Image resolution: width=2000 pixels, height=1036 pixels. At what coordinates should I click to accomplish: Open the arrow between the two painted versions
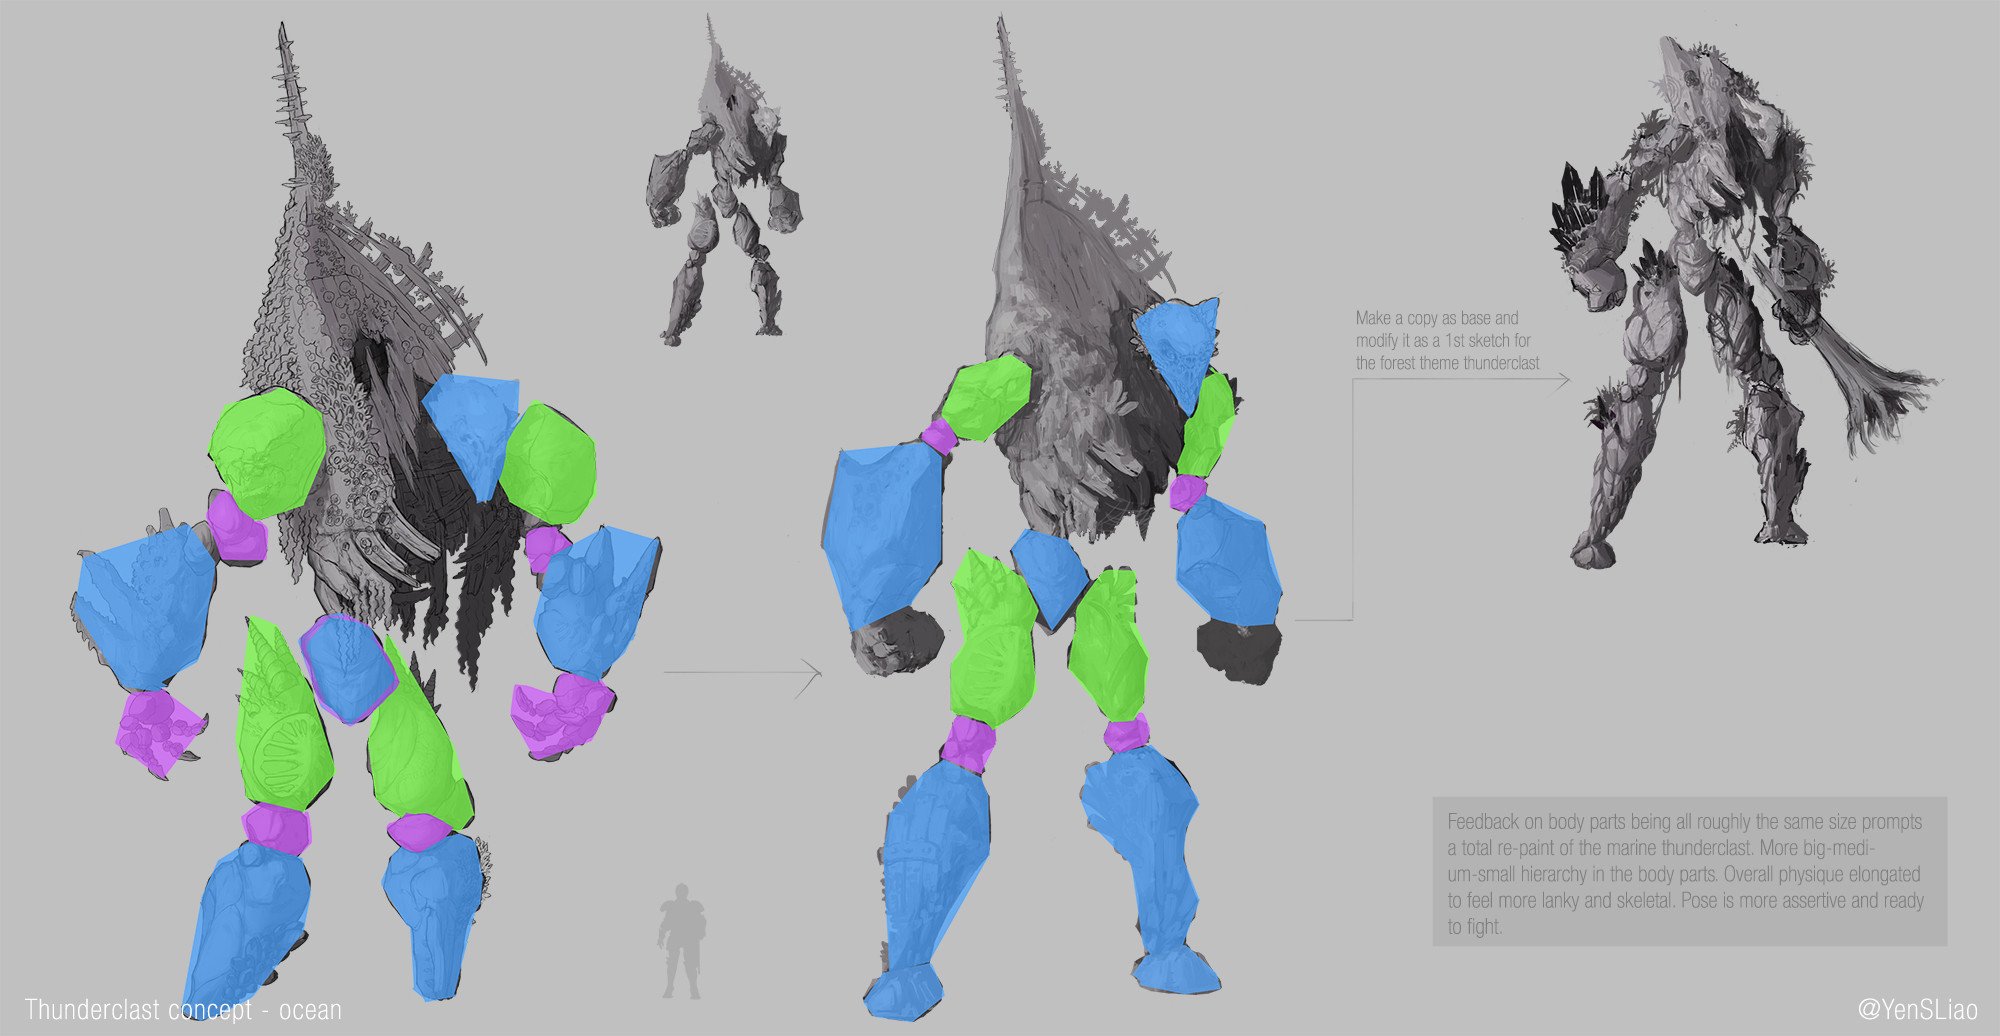click(x=740, y=675)
